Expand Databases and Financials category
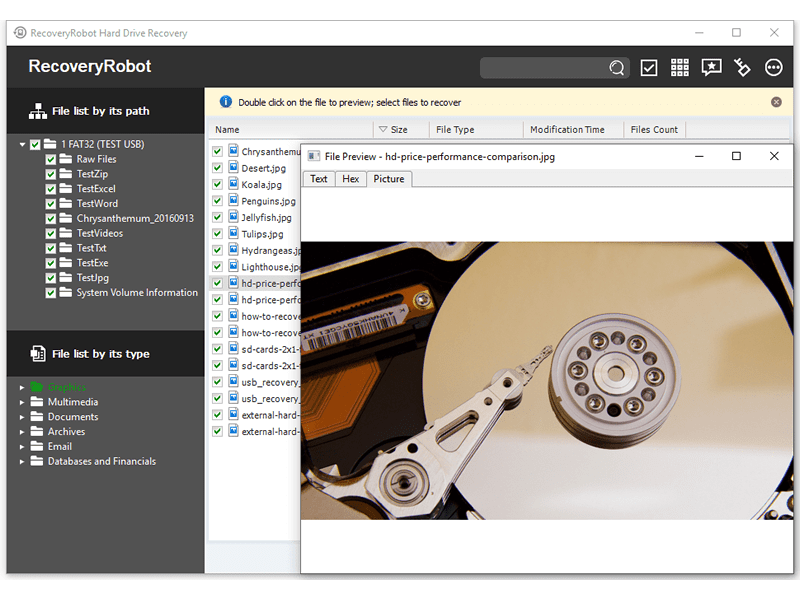 [22, 461]
